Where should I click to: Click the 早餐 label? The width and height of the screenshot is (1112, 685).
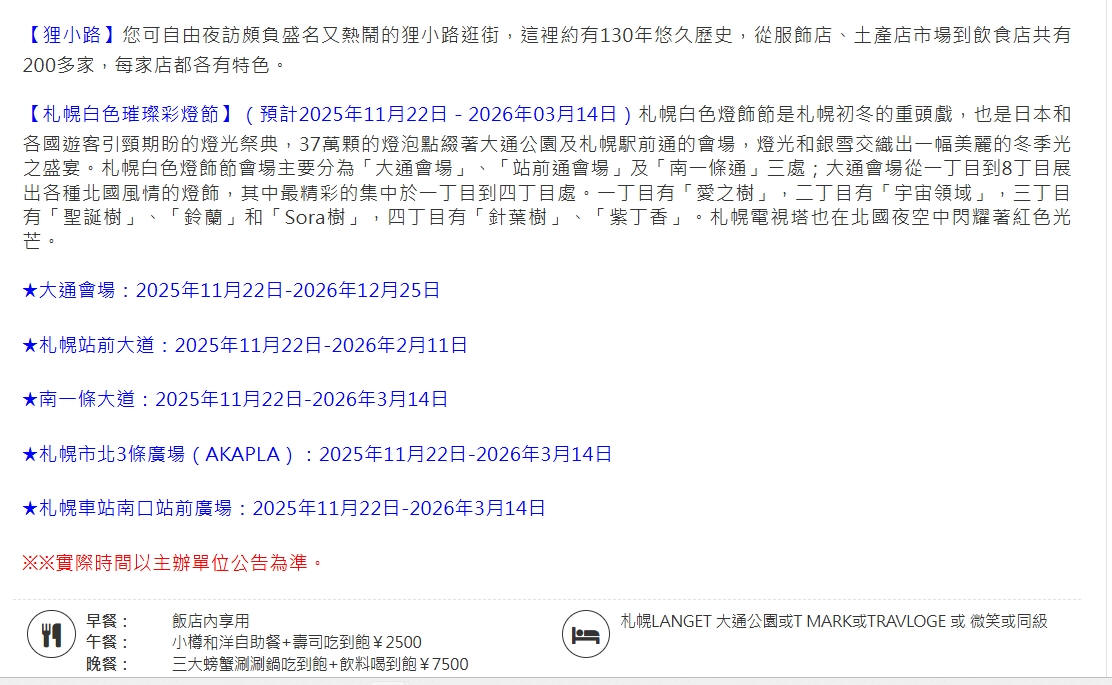coord(102,621)
